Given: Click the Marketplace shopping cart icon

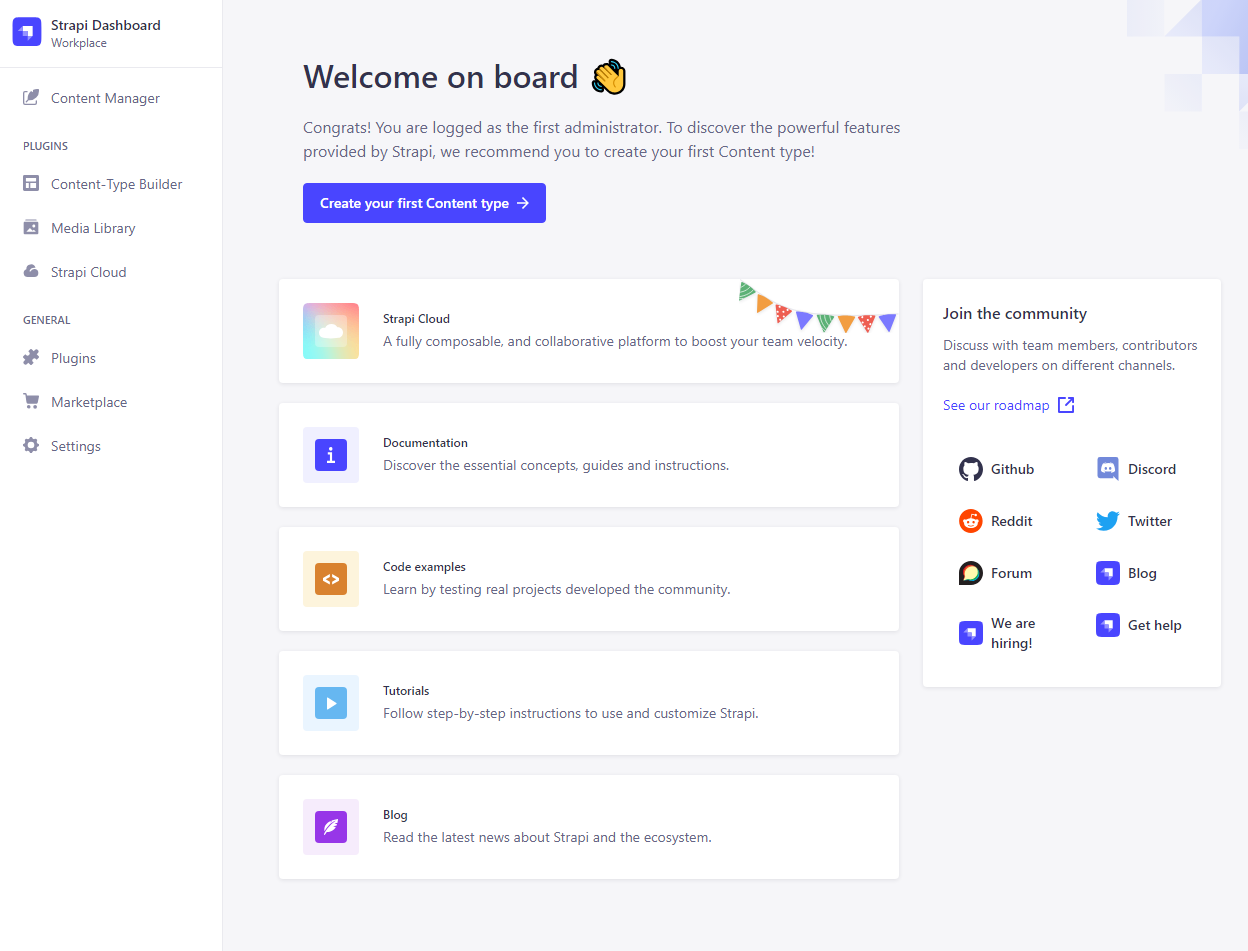Looking at the screenshot, I should (x=31, y=402).
